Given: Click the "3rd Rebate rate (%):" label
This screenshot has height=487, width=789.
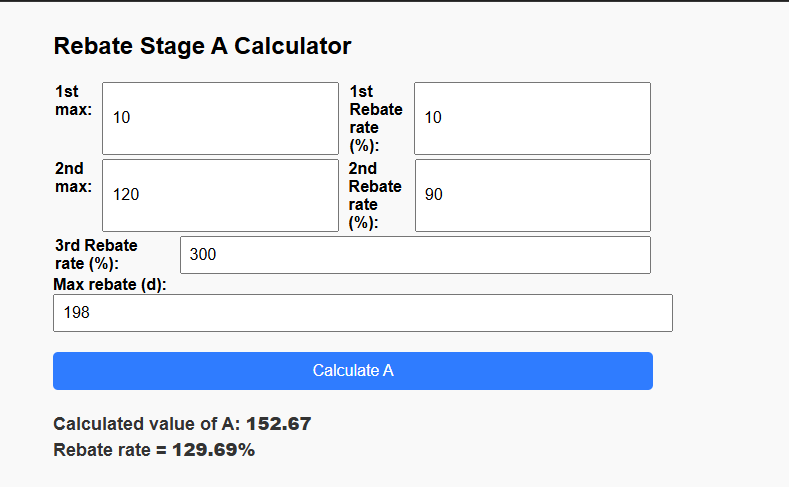Looking at the screenshot, I should [96, 254].
